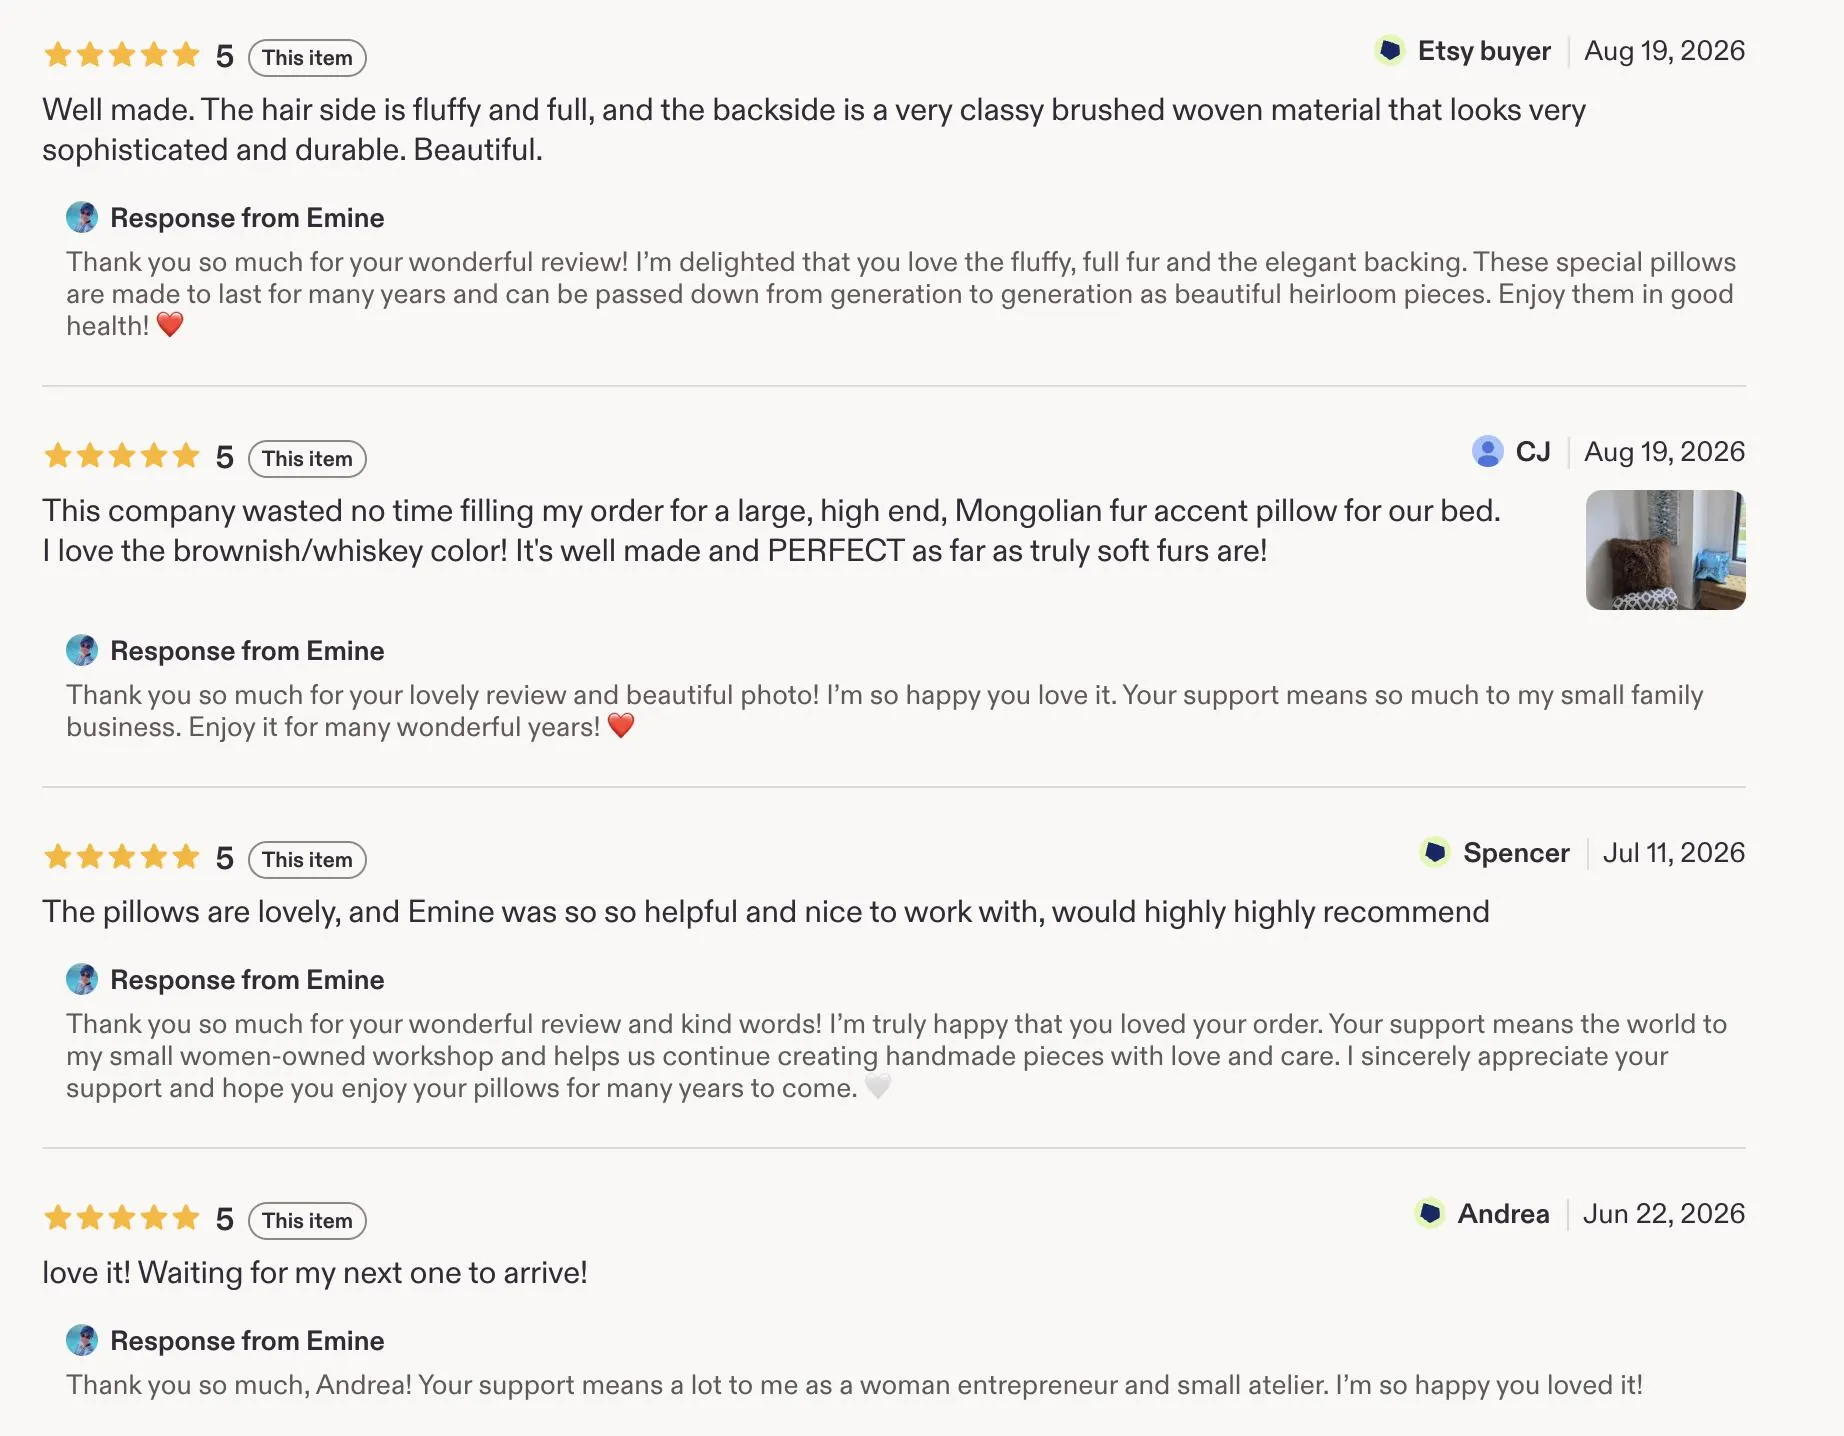The height and width of the screenshot is (1436, 1844).
Task: Click the This item tag on Etsy buyer review
Action: 307,57
